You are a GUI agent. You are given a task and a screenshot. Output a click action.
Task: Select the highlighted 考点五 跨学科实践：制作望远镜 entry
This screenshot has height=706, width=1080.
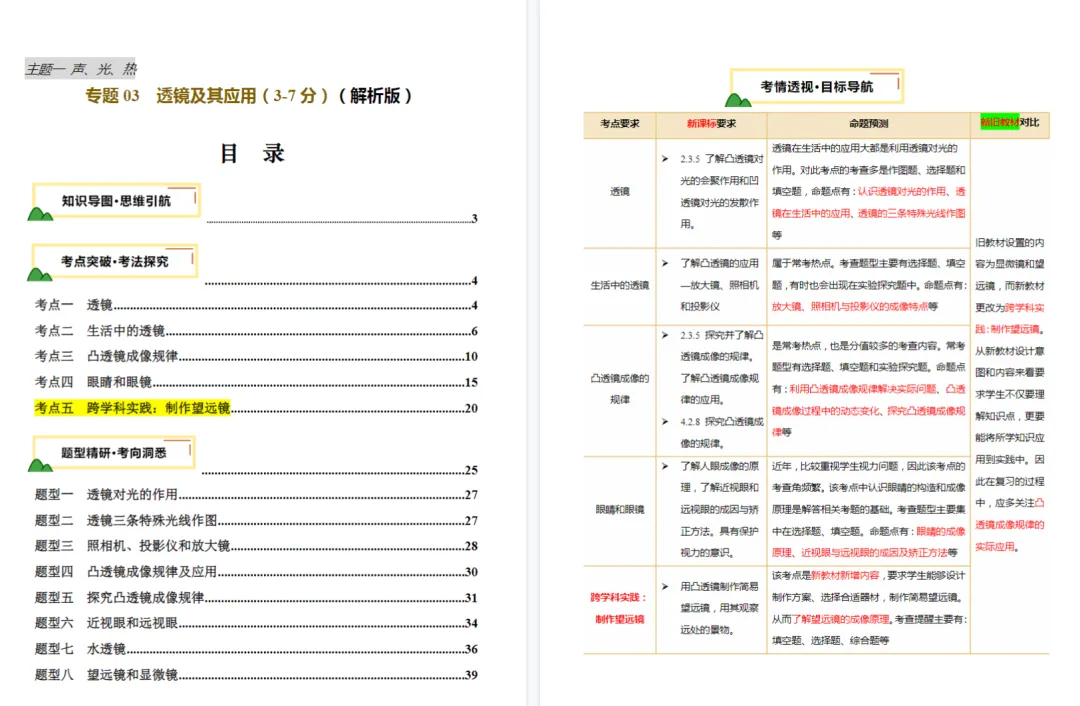tap(136, 408)
